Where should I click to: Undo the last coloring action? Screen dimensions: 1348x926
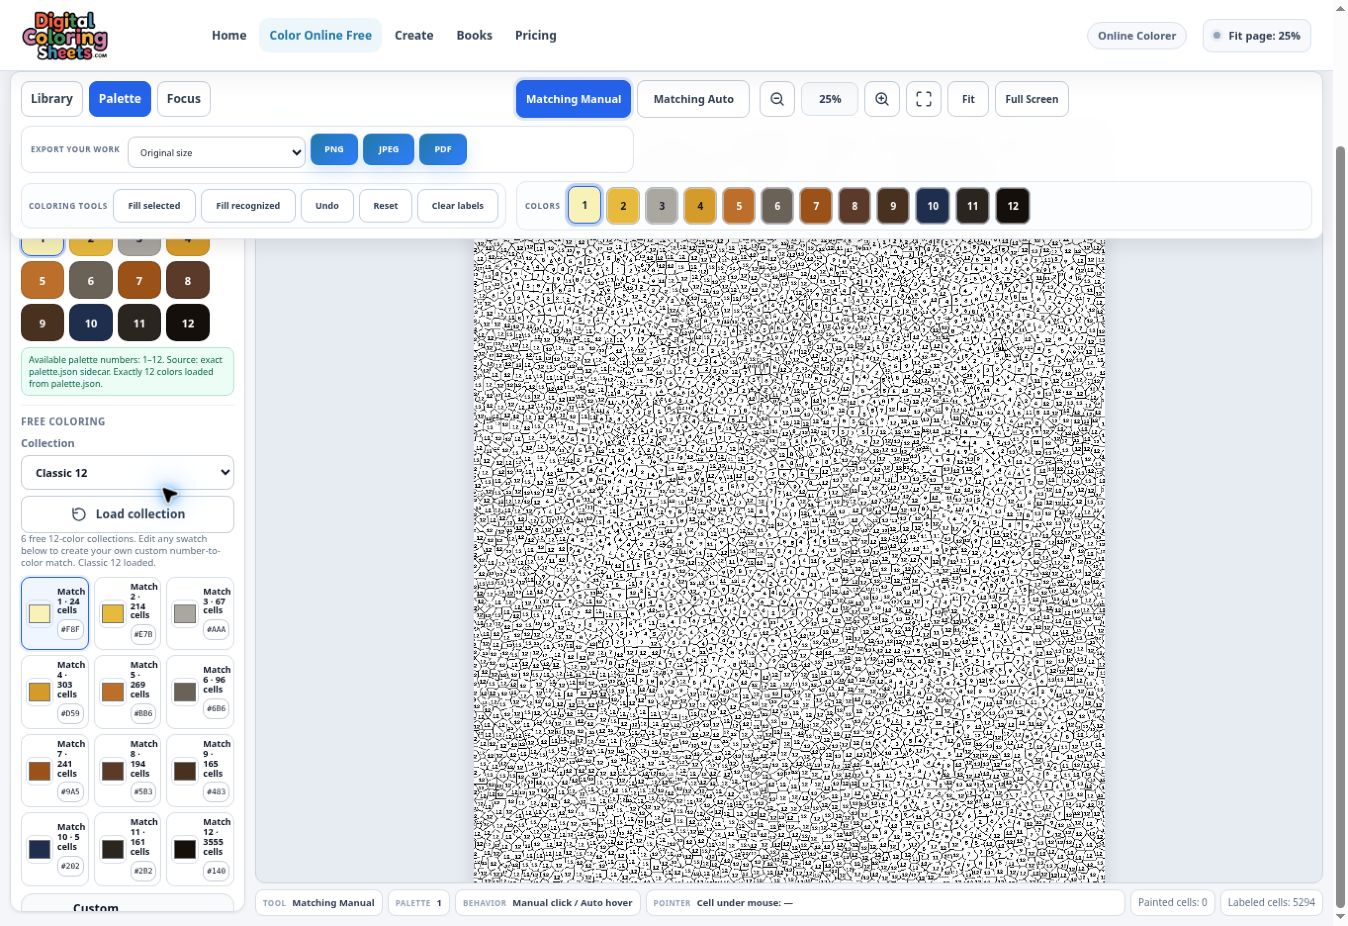pos(327,206)
